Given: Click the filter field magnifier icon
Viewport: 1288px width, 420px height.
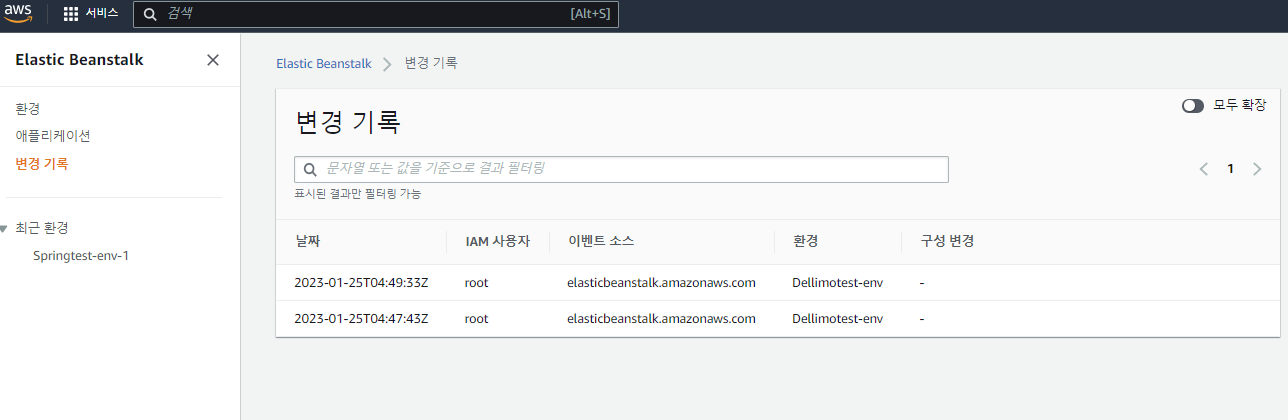Looking at the screenshot, I should (310, 169).
